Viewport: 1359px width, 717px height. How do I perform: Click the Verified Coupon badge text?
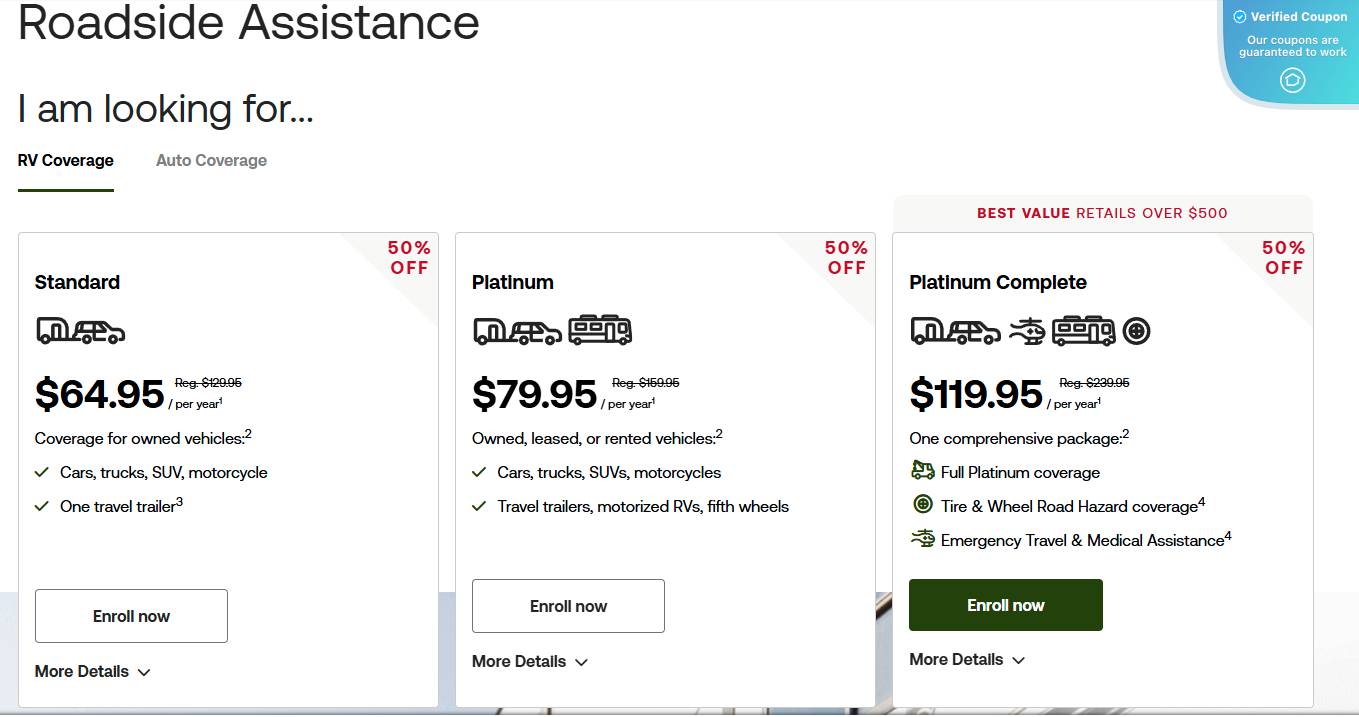point(1298,17)
